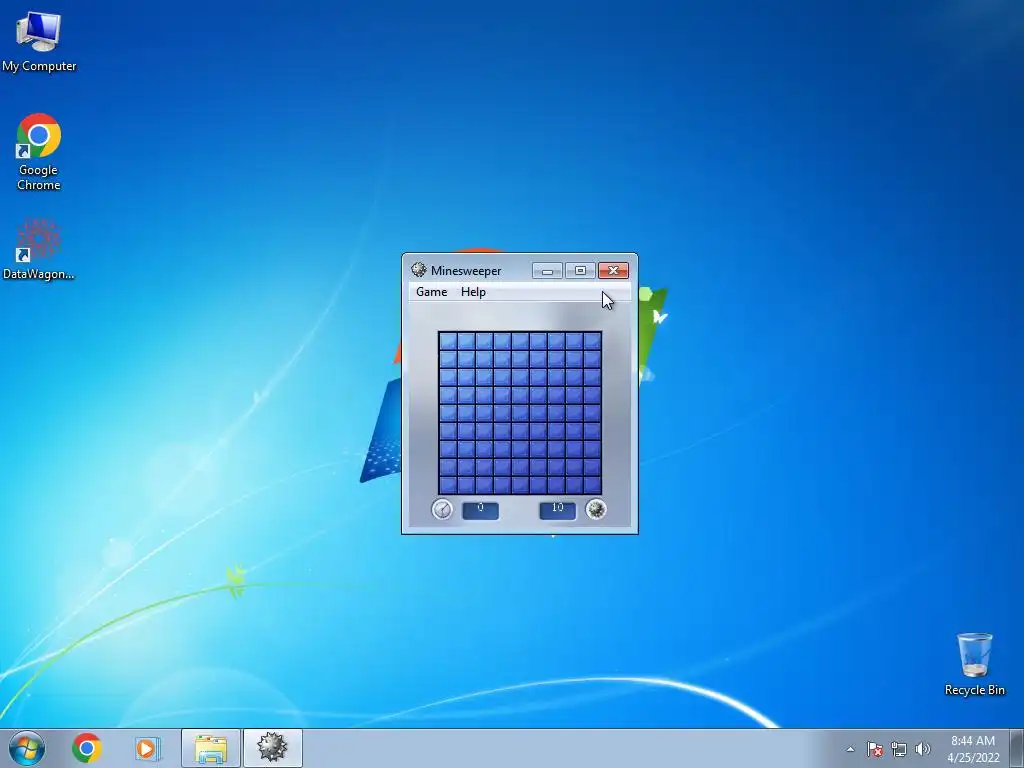
Task: Uncover the bottom-right corner tile of the minefield
Action: pyautogui.click(x=592, y=485)
